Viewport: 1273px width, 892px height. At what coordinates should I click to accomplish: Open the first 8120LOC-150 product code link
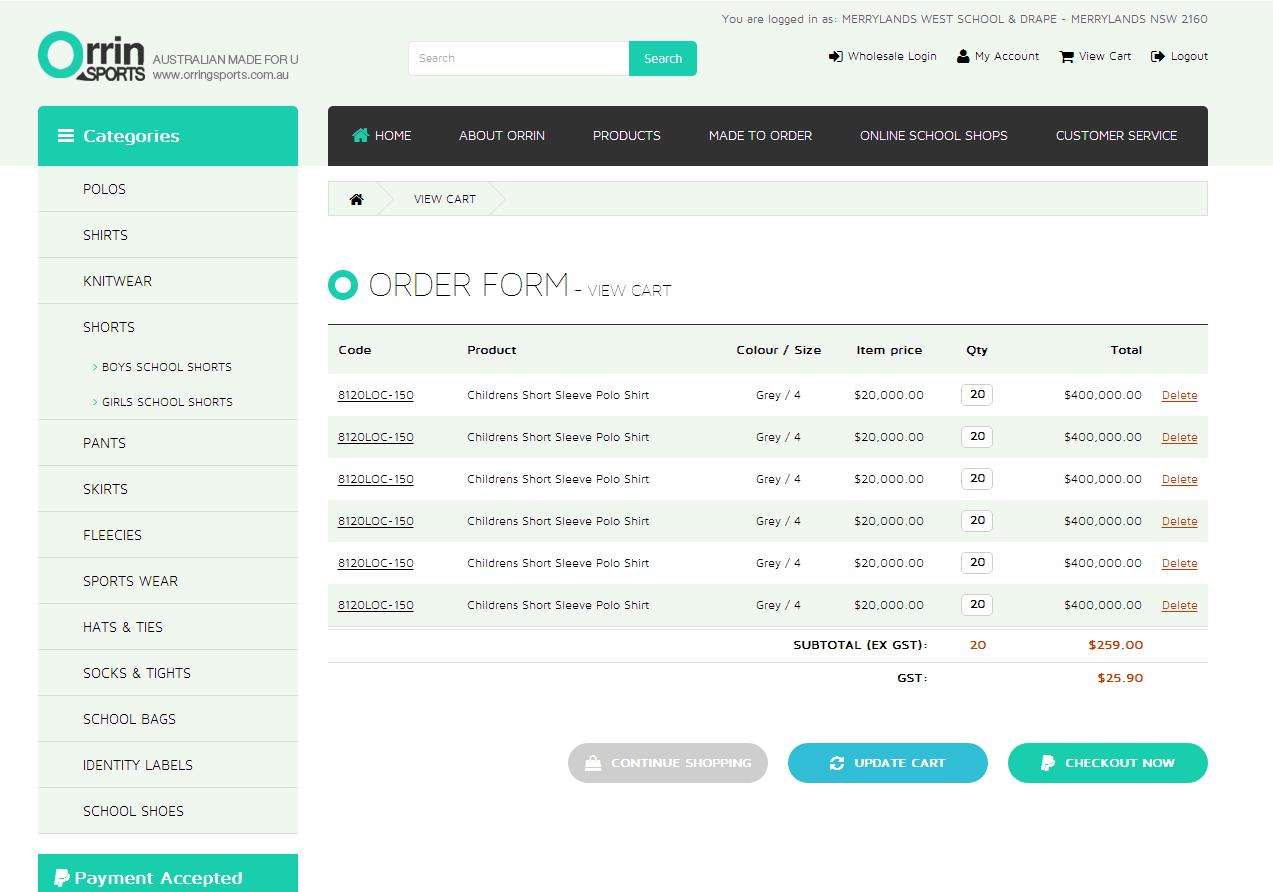[375, 395]
